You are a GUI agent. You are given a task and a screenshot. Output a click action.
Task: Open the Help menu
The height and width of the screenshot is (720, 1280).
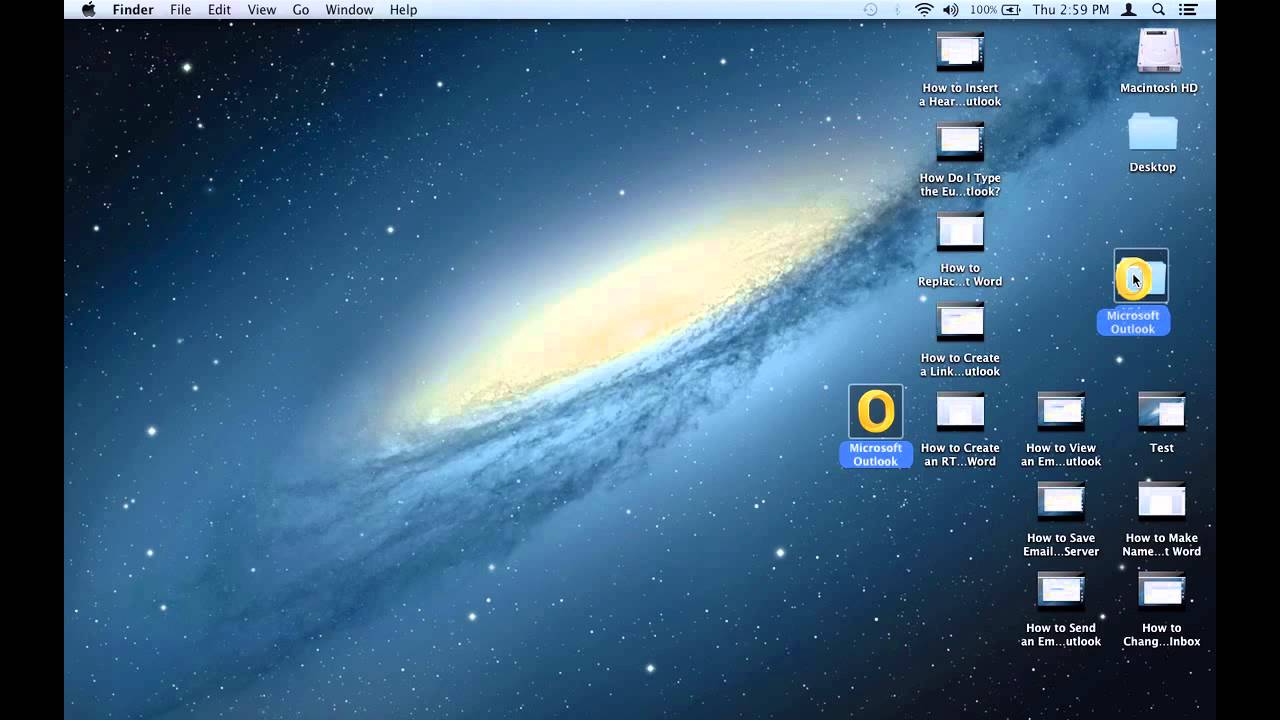403,10
